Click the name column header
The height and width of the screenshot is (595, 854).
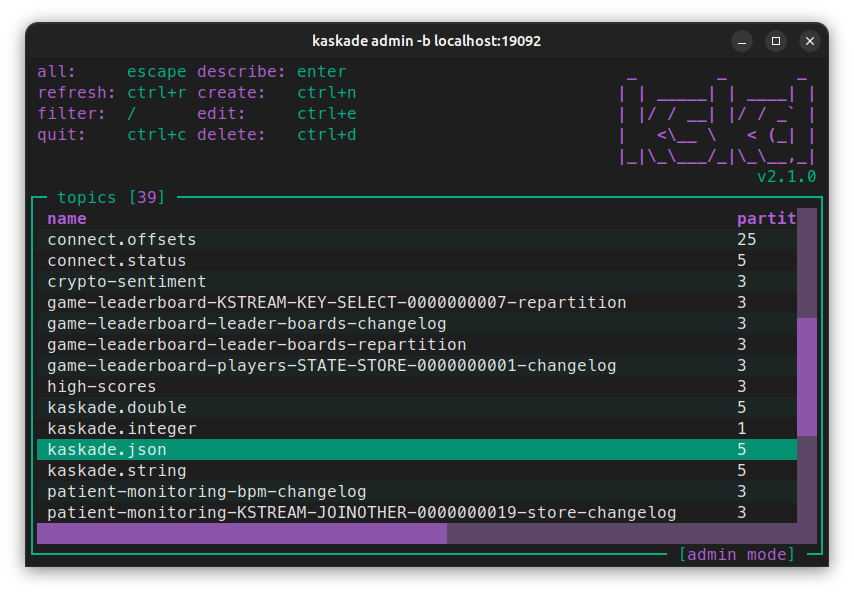(x=67, y=218)
